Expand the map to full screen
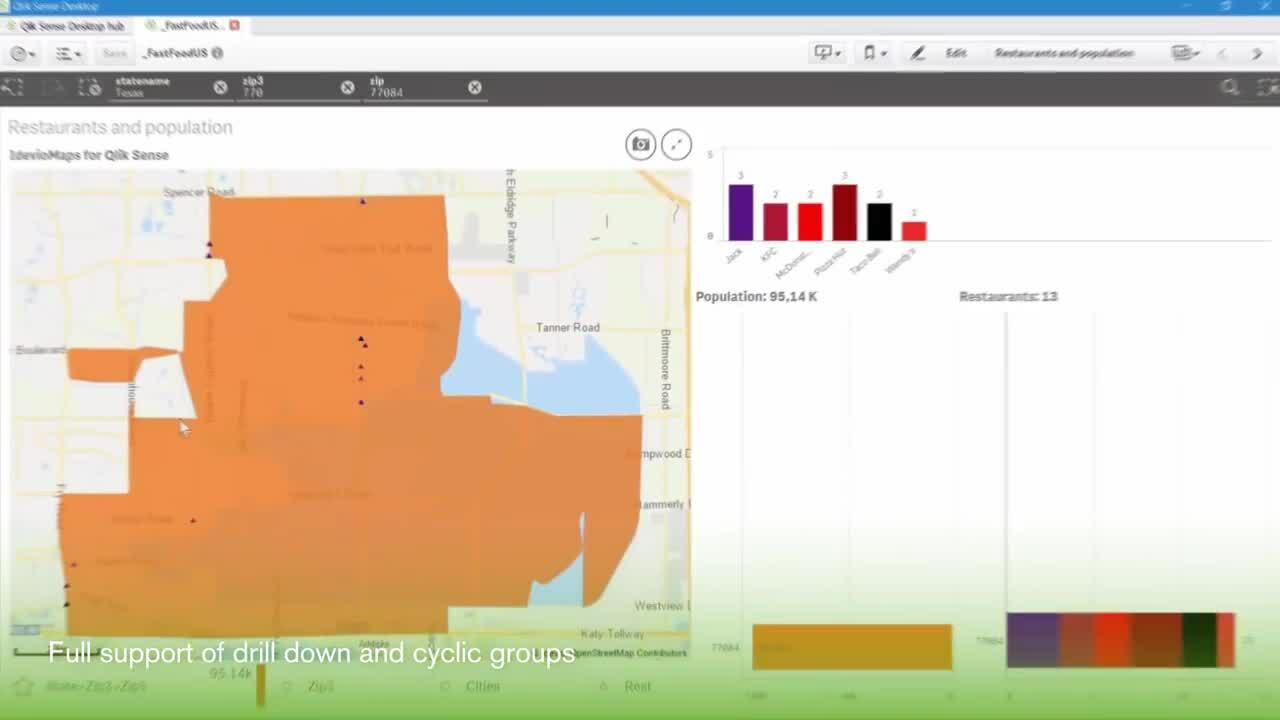 (x=676, y=144)
